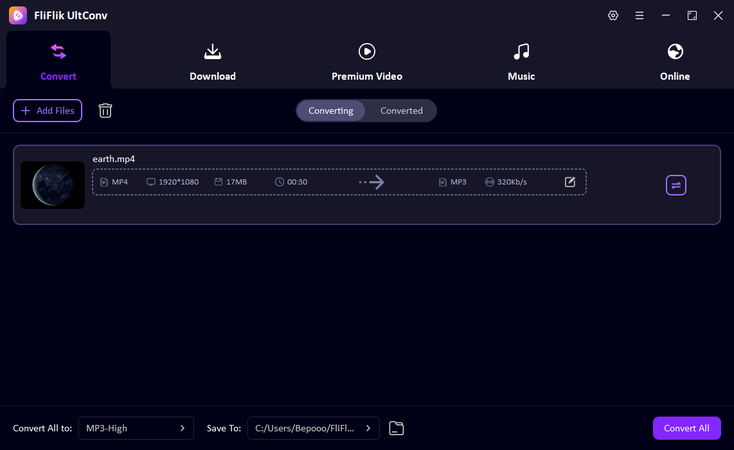The image size is (734, 450).
Task: Click the 00:30 duration value
Action: (x=297, y=182)
